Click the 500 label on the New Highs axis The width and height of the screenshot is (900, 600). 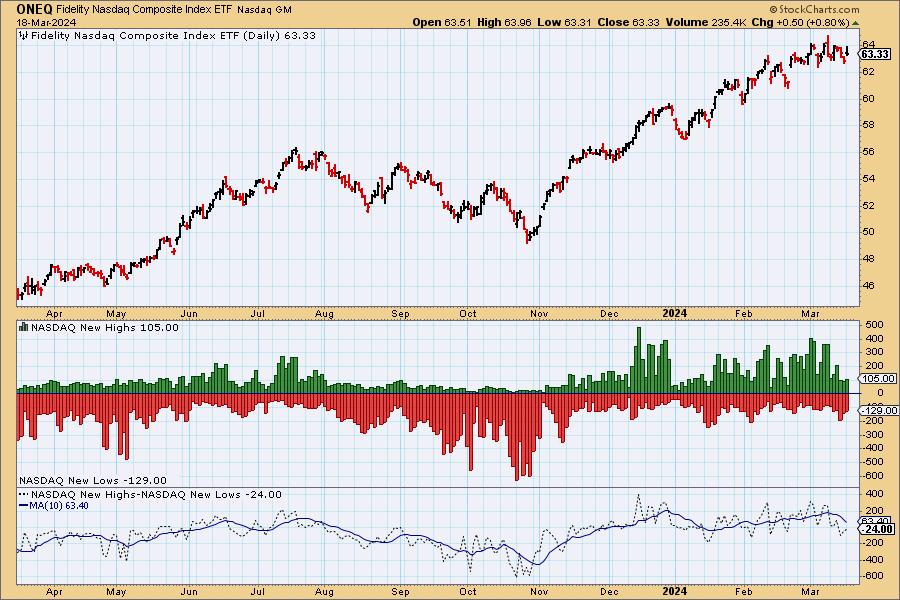click(x=874, y=325)
